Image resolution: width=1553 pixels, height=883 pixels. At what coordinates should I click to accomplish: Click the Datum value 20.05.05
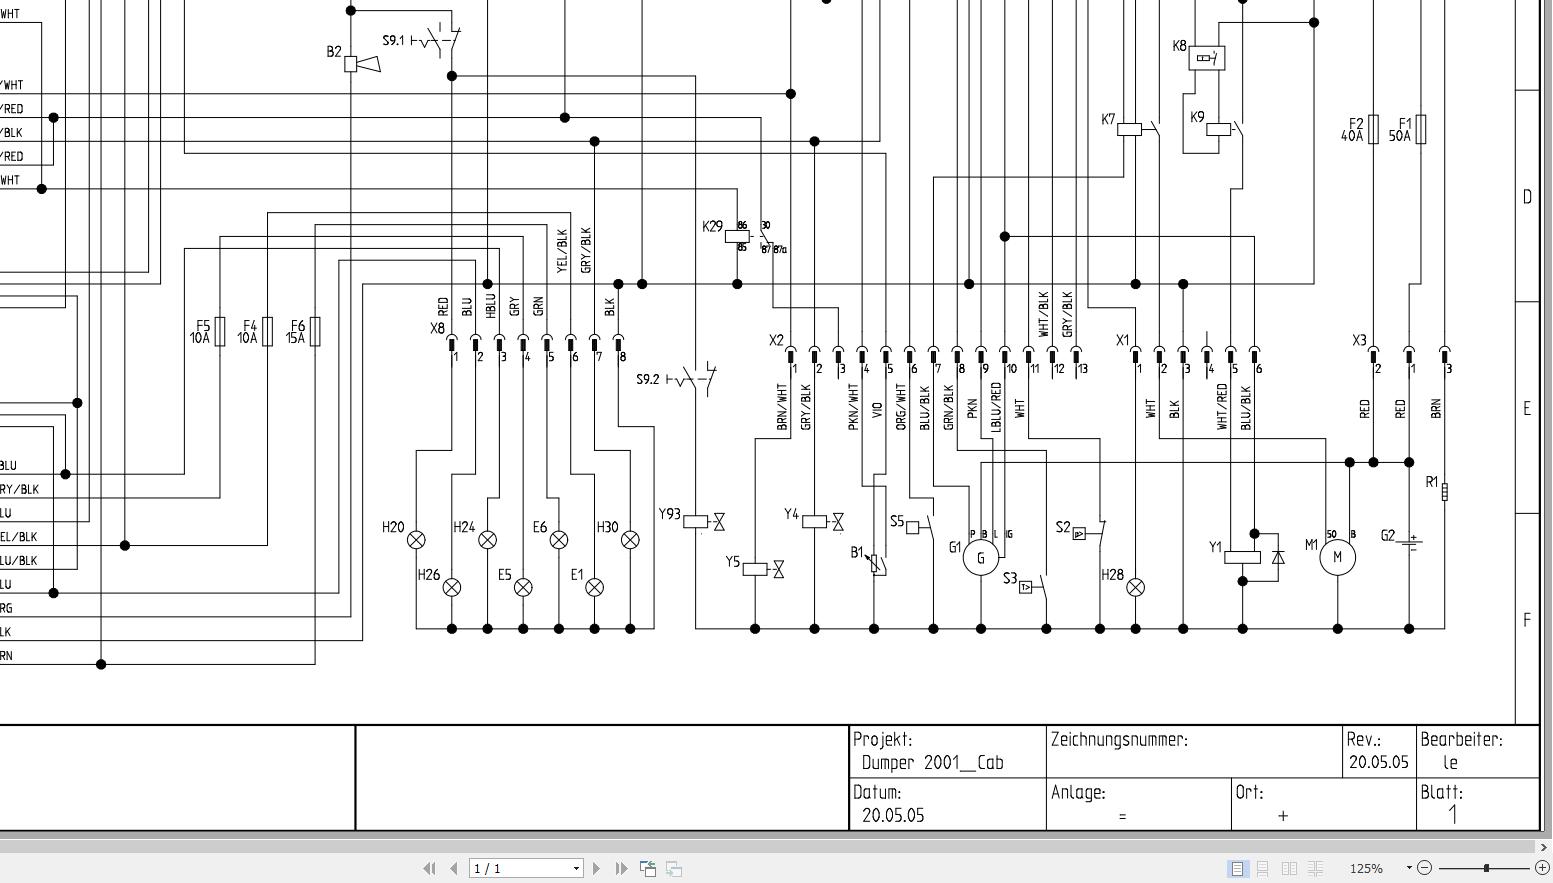893,815
